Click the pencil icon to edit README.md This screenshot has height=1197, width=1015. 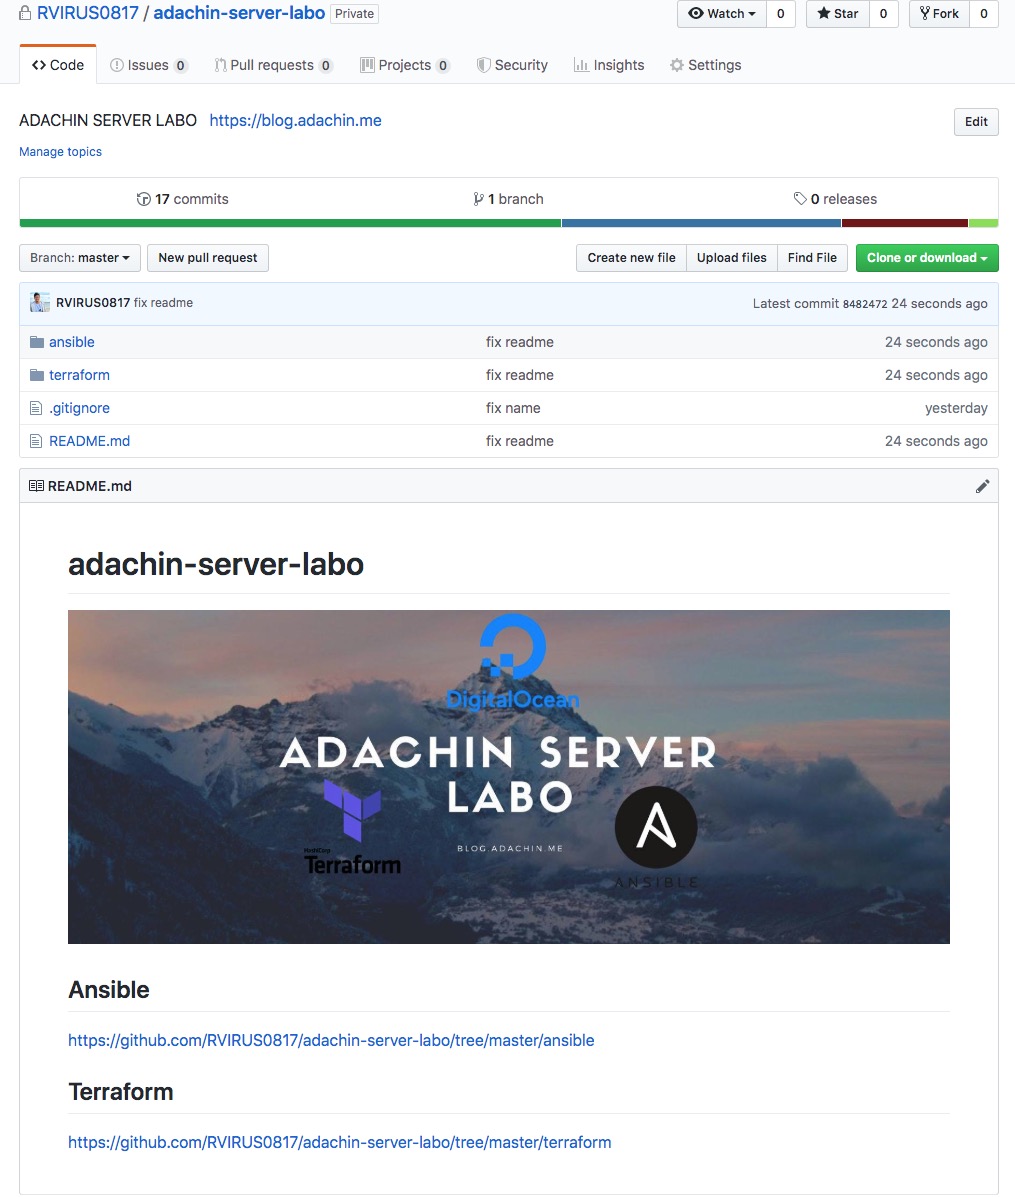[982, 486]
